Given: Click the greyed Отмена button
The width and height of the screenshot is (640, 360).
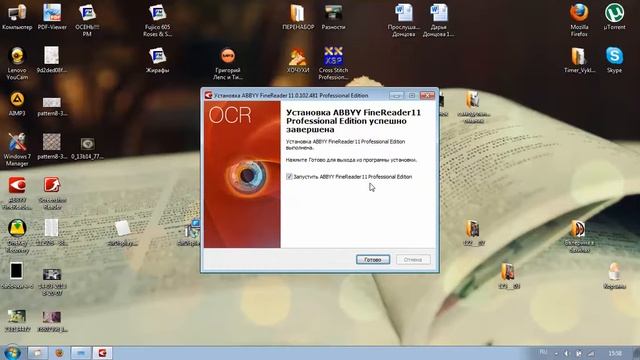Looking at the screenshot, I should [x=413, y=260].
